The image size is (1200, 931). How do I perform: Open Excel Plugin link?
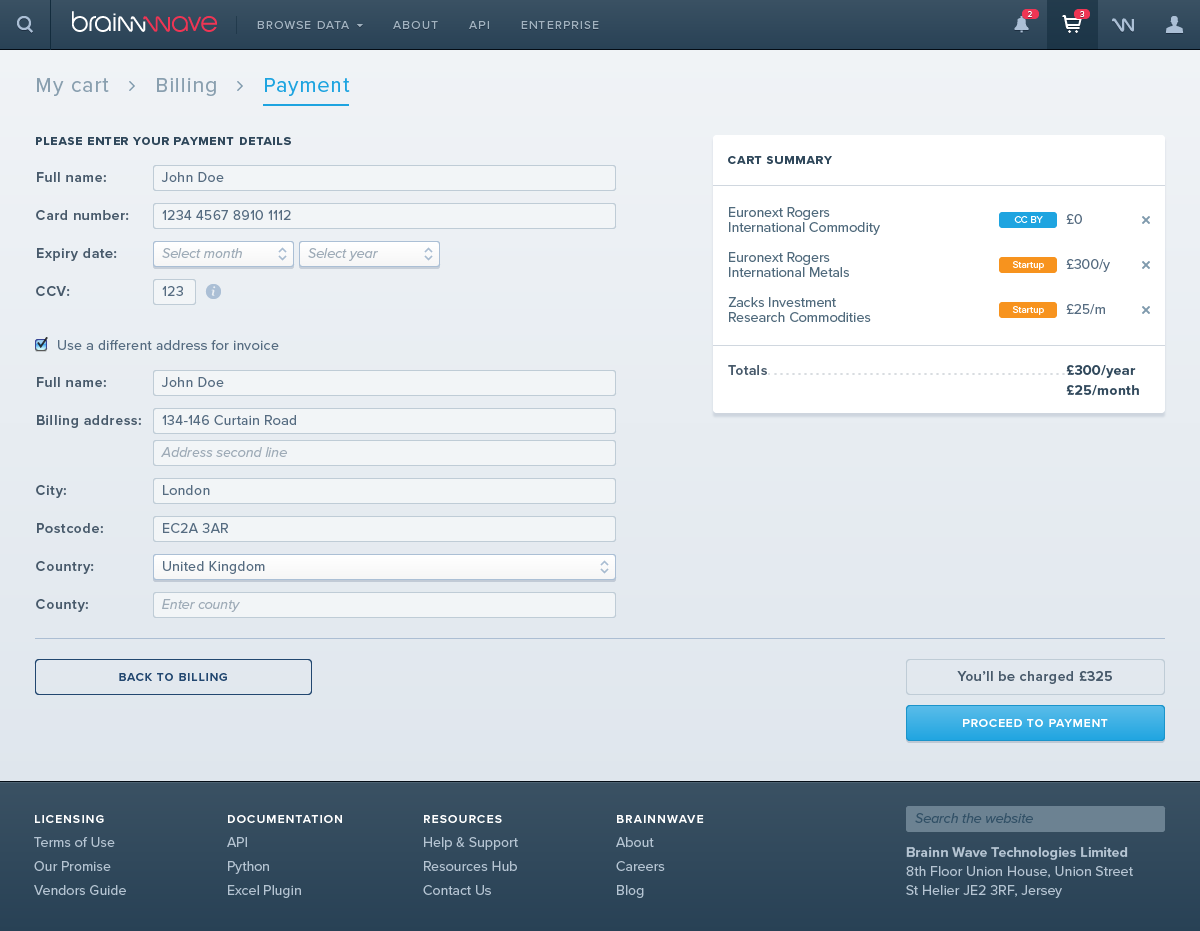tap(264, 891)
